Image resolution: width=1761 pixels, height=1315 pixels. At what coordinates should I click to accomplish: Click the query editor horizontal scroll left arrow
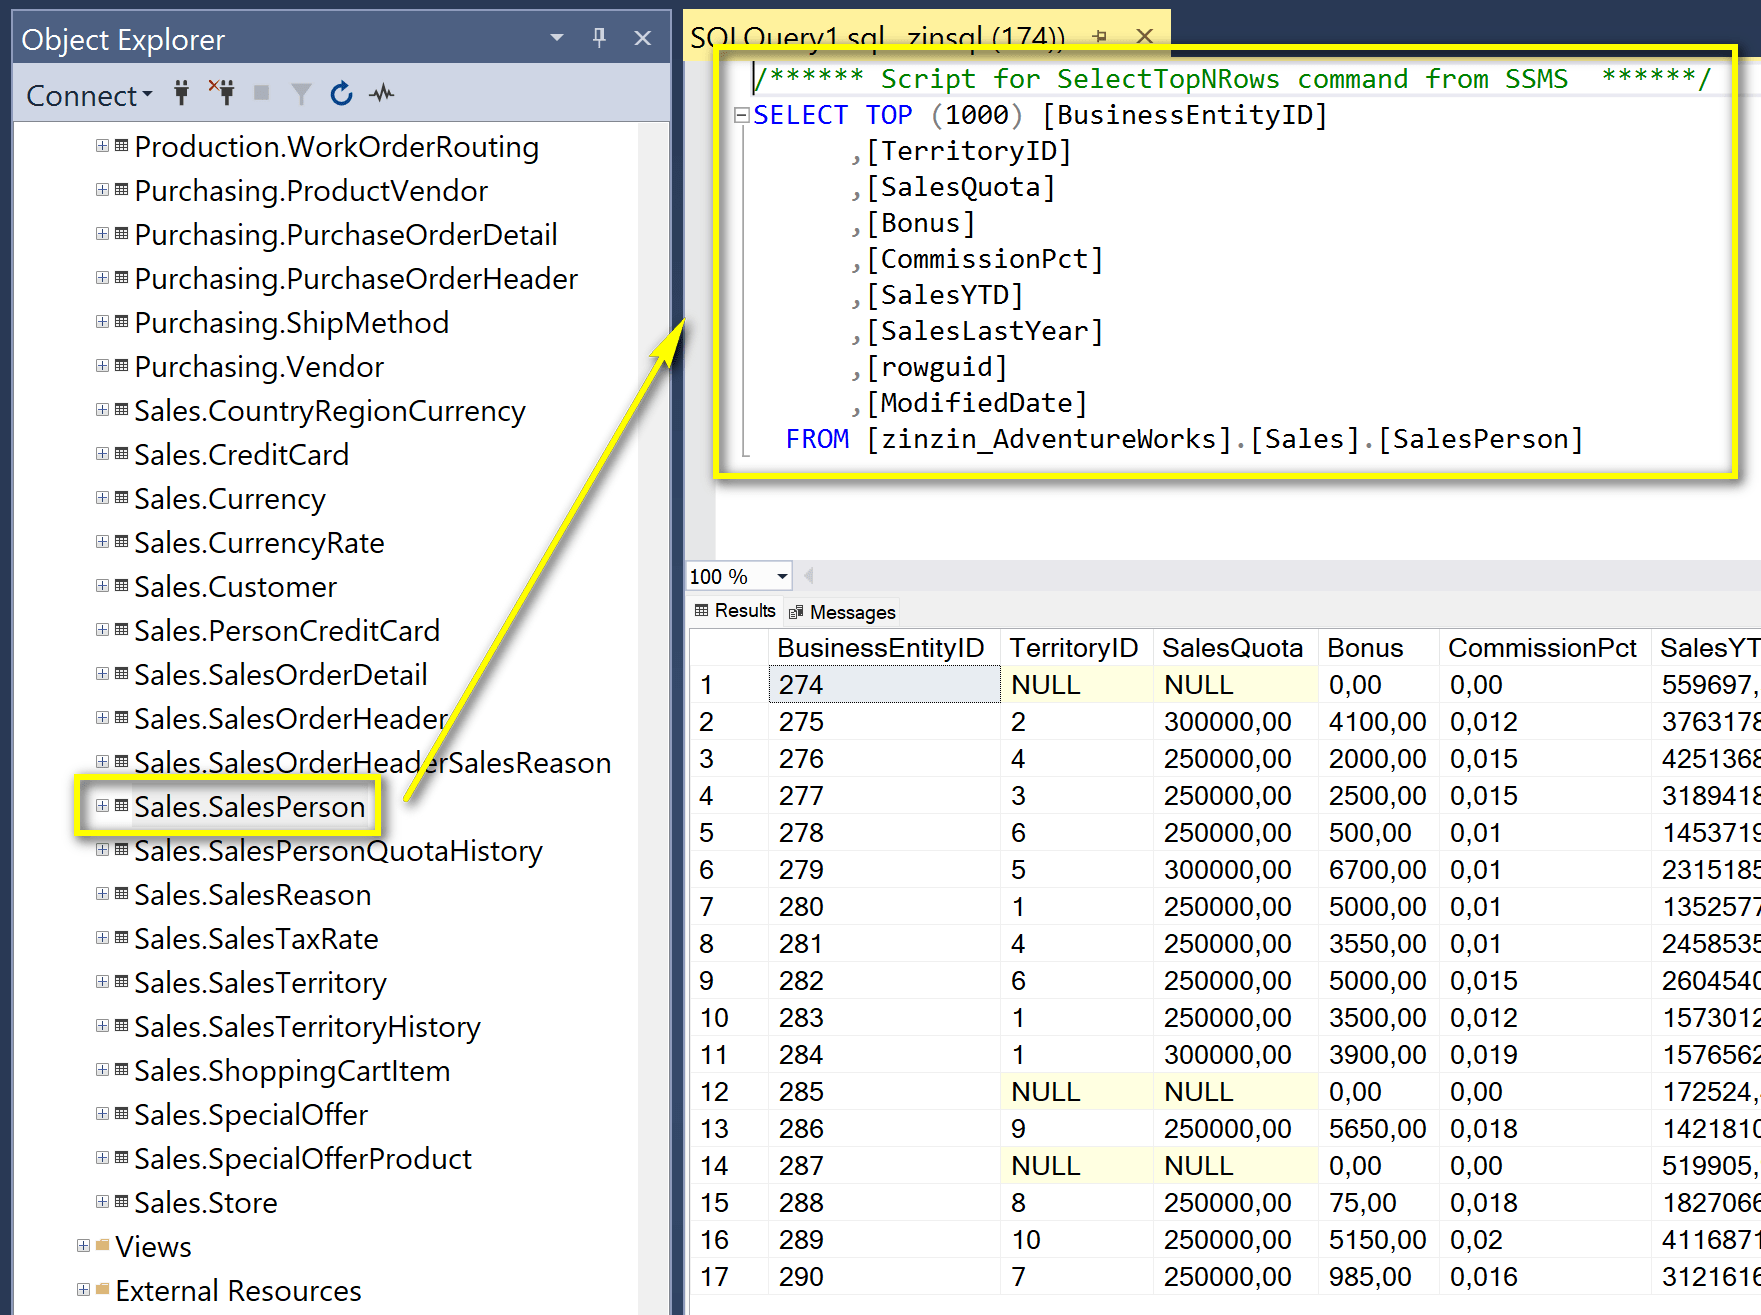pos(808,575)
